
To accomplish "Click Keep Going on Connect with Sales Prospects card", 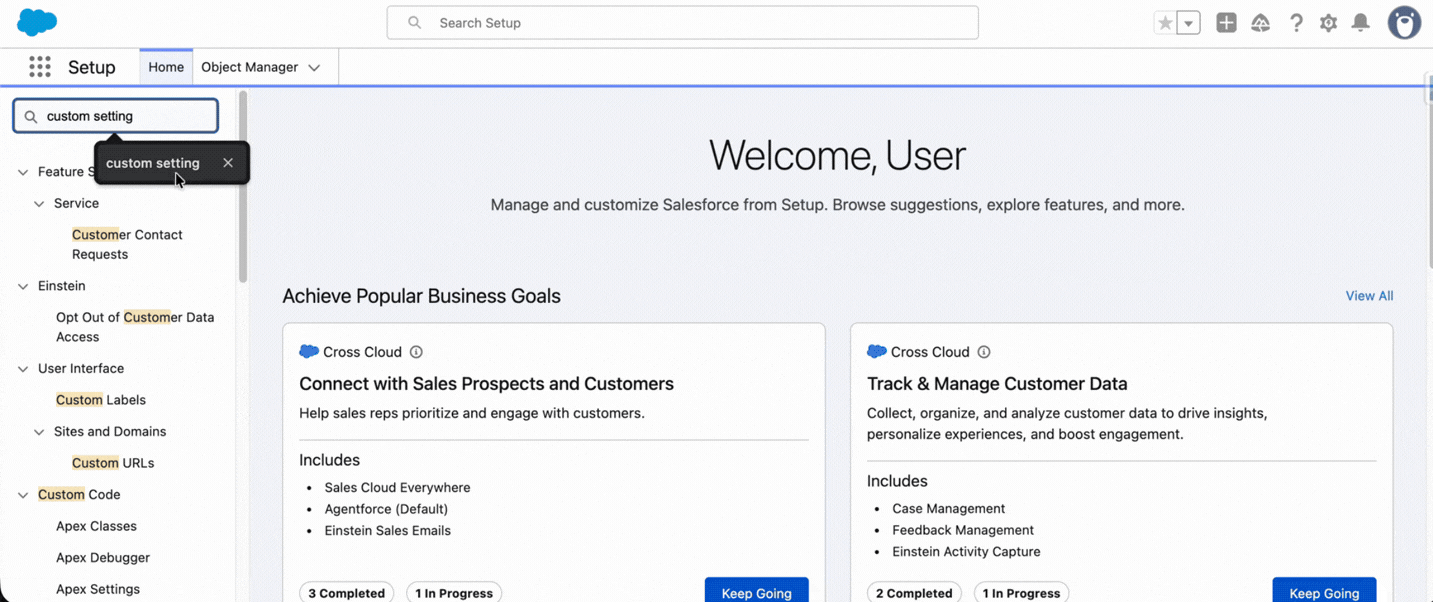I will 756,591.
